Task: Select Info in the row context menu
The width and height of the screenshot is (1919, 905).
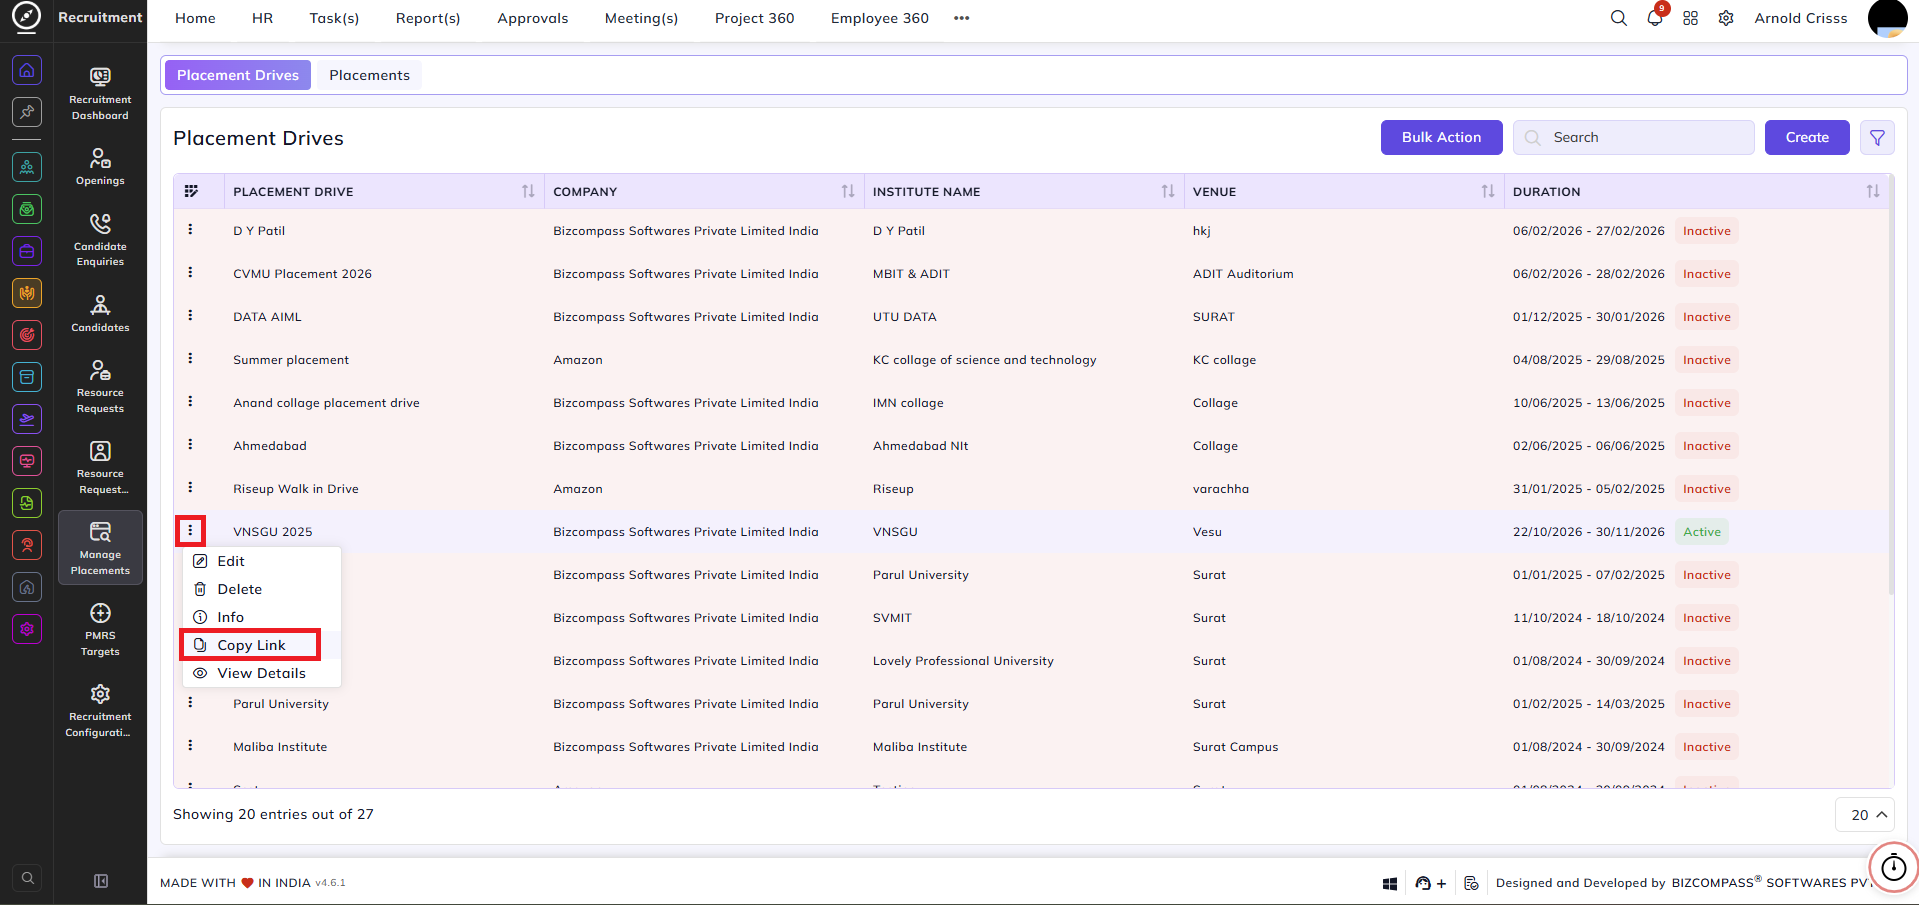Action: pos(261,617)
